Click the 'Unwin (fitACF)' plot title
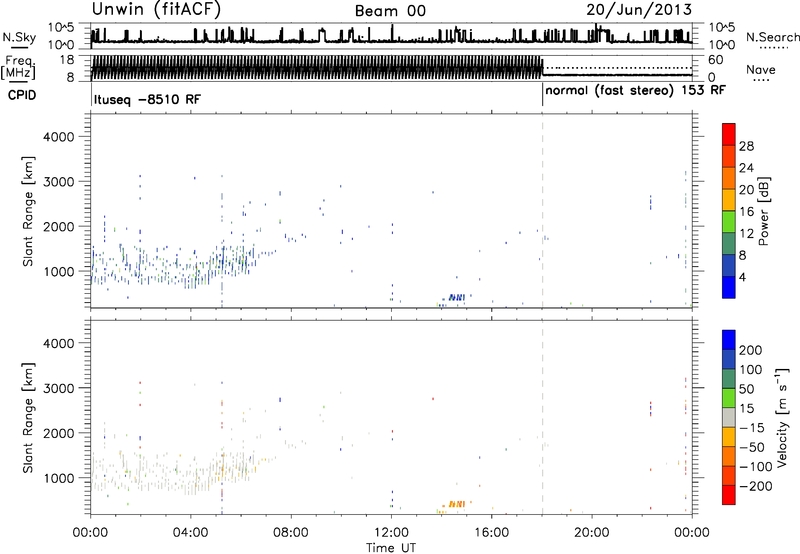This screenshot has height=554, width=800. pyautogui.click(x=156, y=9)
